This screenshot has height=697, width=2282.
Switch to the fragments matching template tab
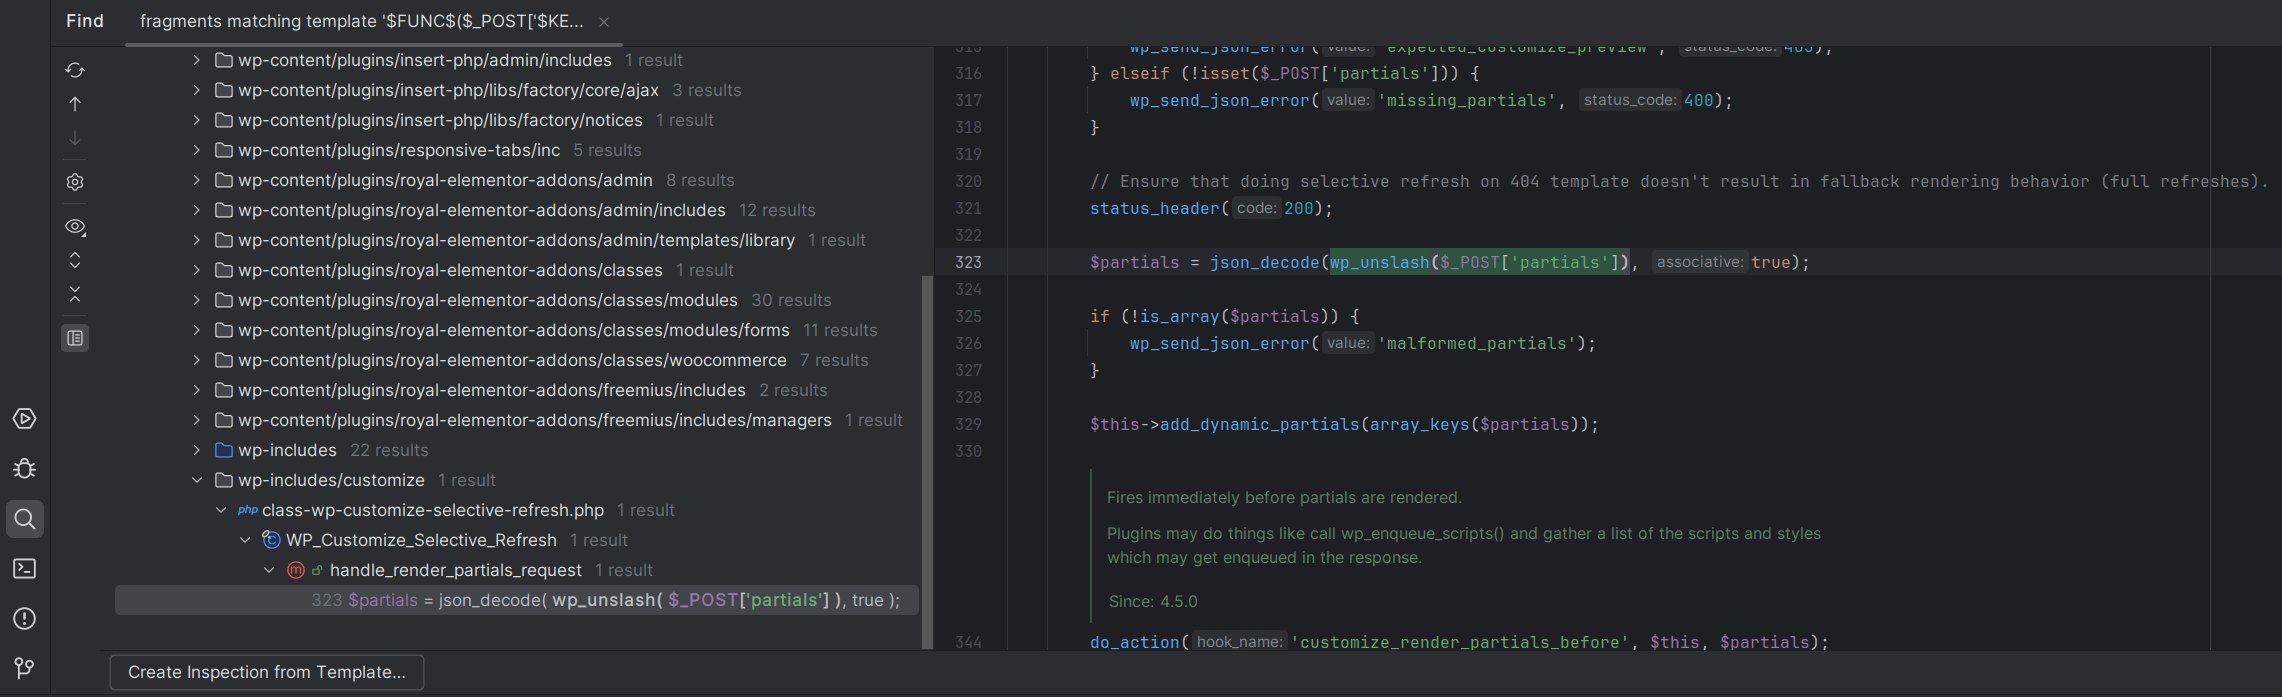point(361,21)
